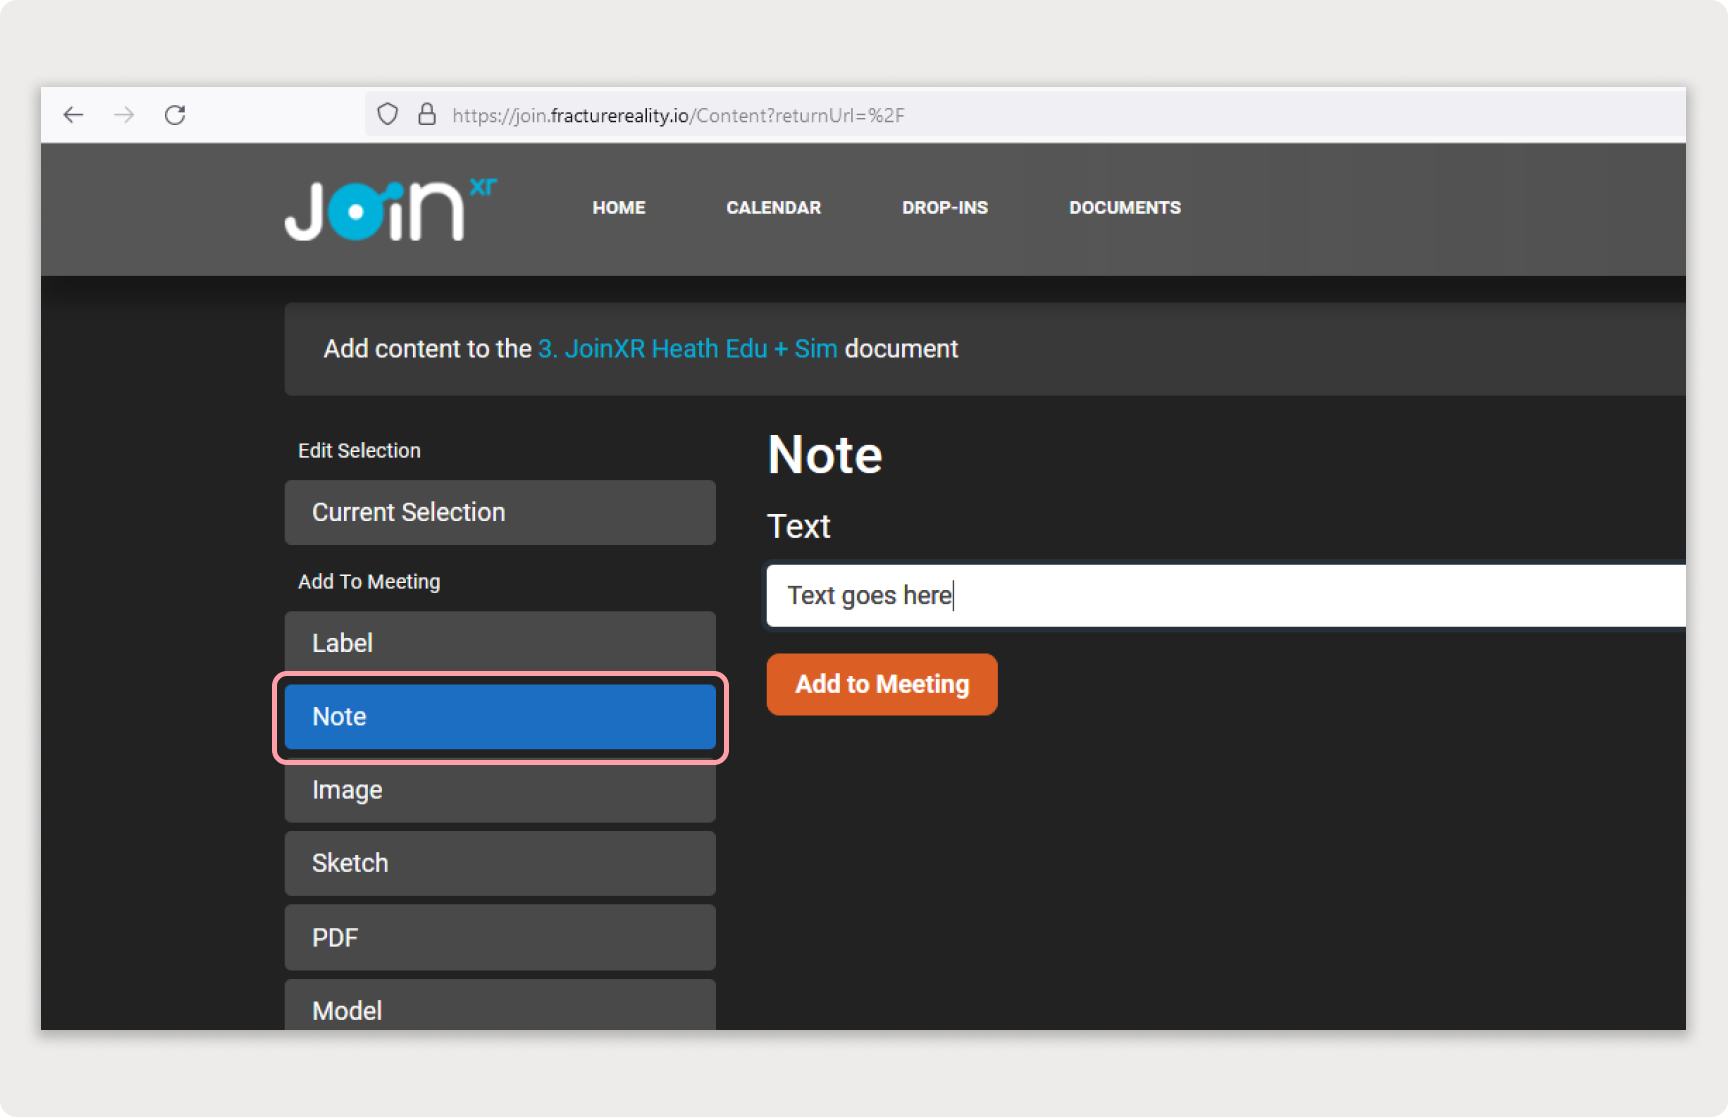
Task: Open the HOME menu item
Action: pos(618,207)
